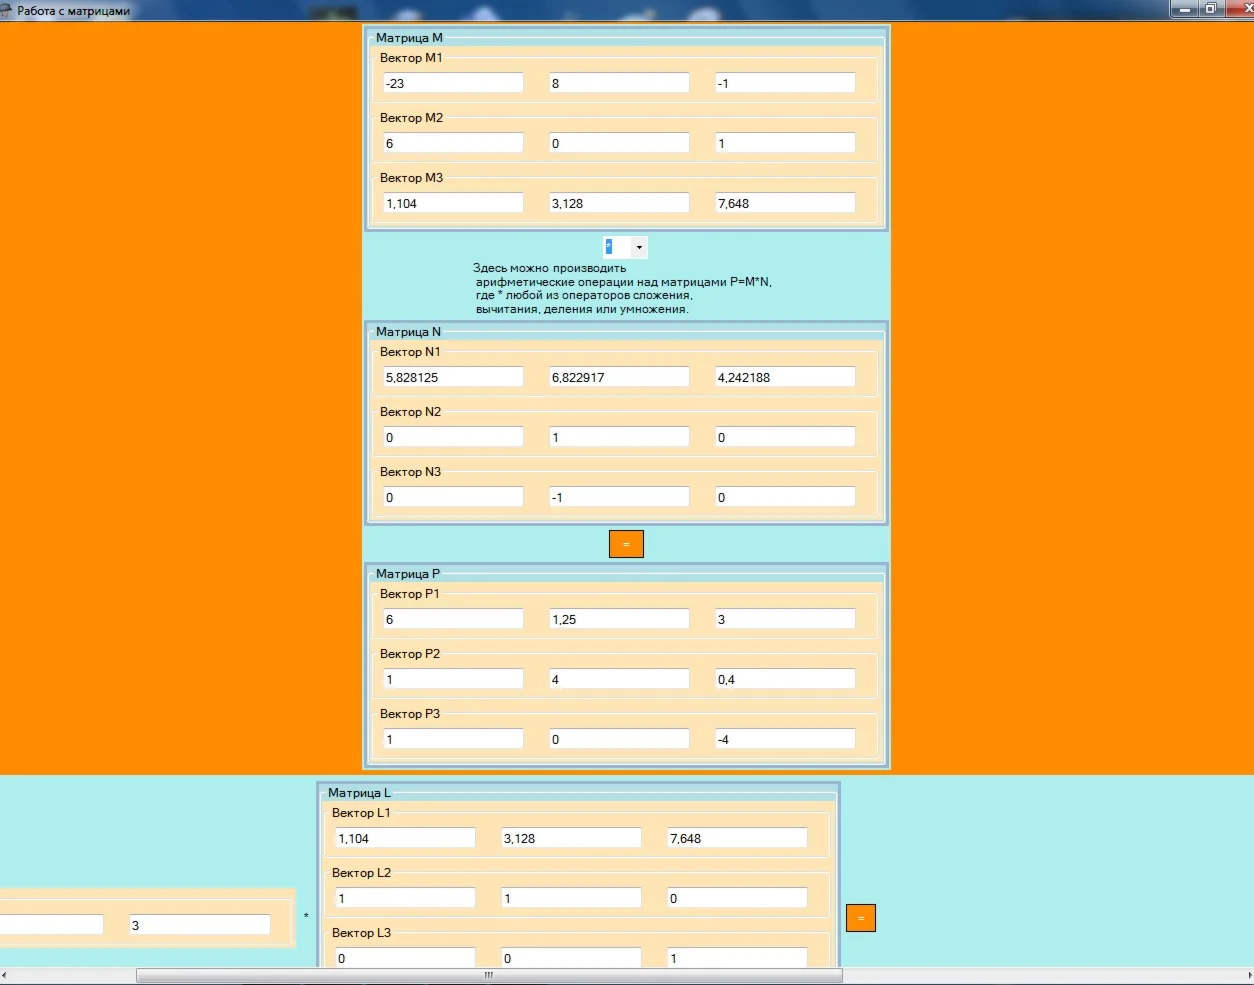Click the Вектор N1 field containing 5,828125
This screenshot has width=1254, height=985.
click(453, 377)
